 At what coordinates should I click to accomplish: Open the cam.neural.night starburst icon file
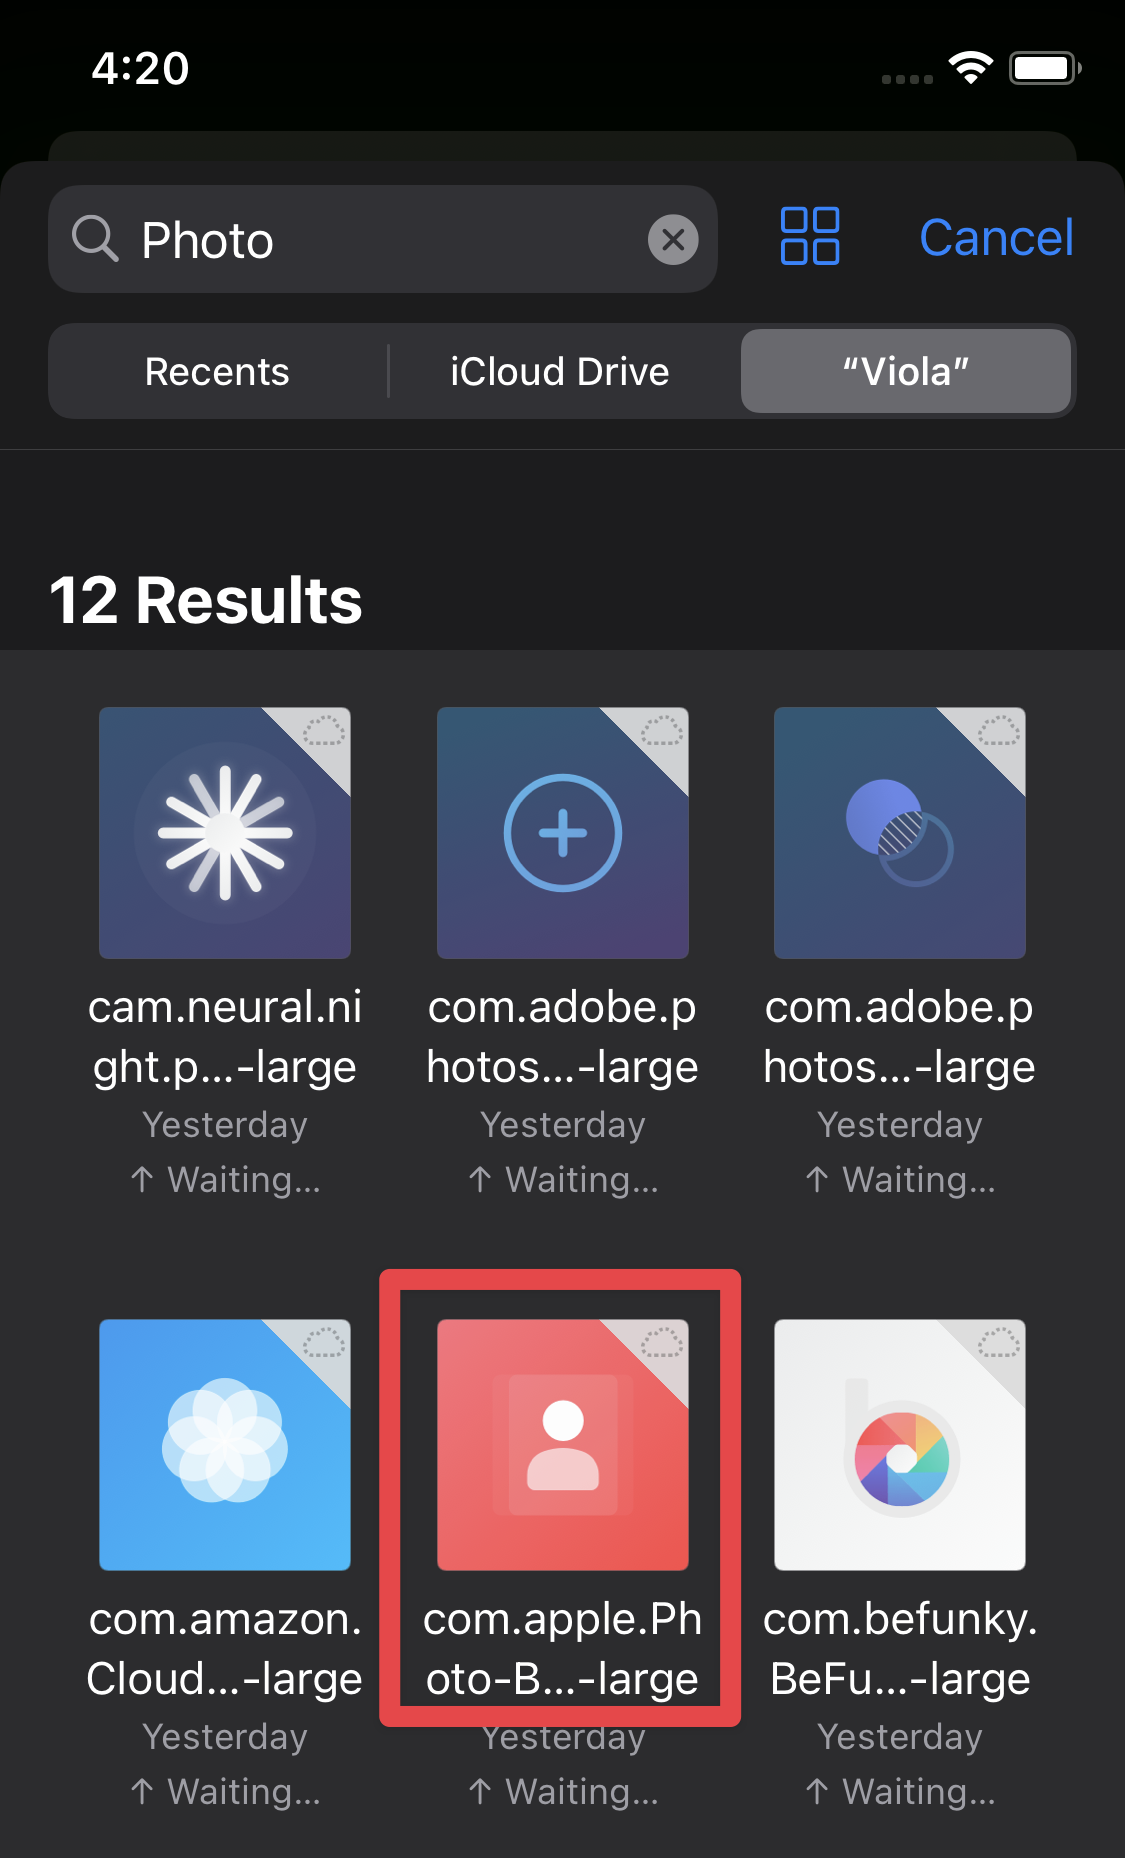[225, 833]
